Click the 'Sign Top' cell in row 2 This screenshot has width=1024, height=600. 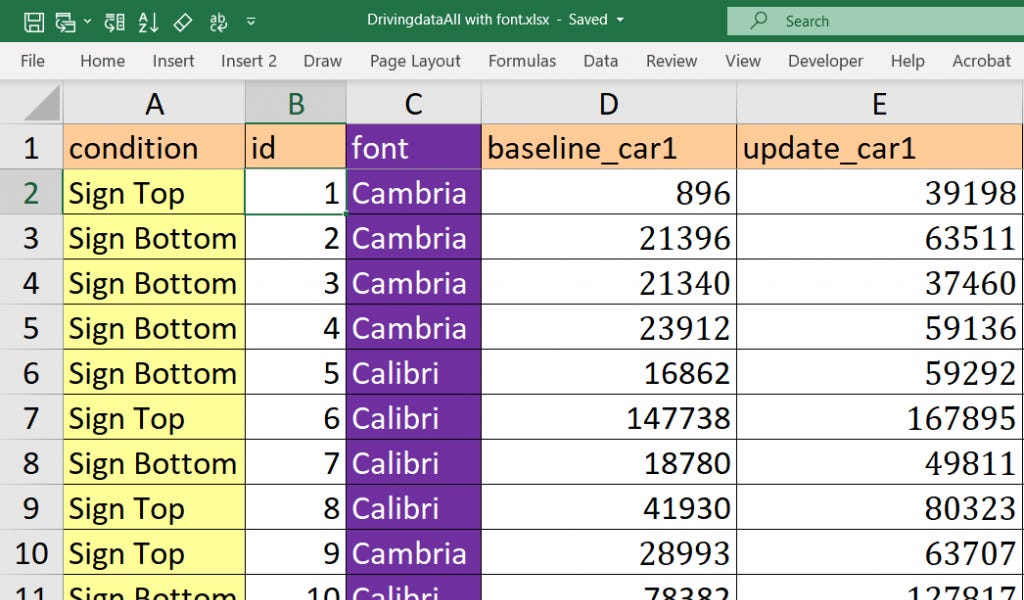click(x=154, y=193)
